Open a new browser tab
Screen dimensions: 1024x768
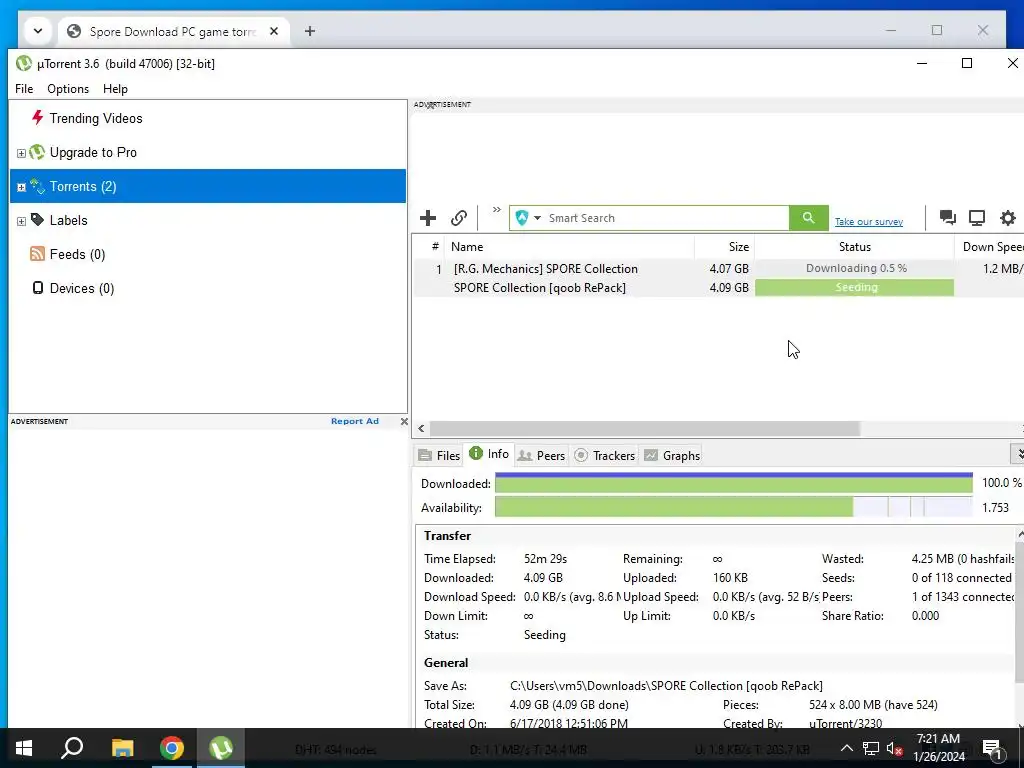click(310, 31)
